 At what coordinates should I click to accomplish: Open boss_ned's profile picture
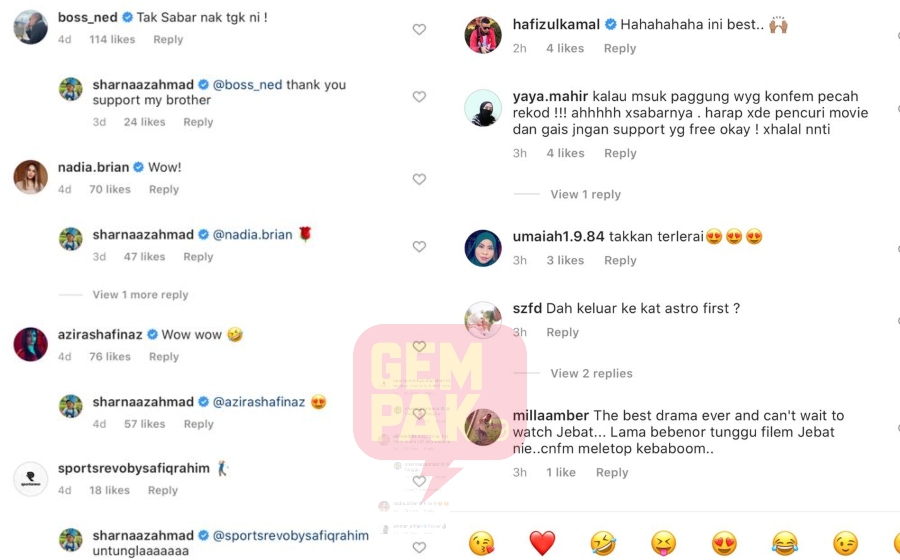tap(30, 27)
